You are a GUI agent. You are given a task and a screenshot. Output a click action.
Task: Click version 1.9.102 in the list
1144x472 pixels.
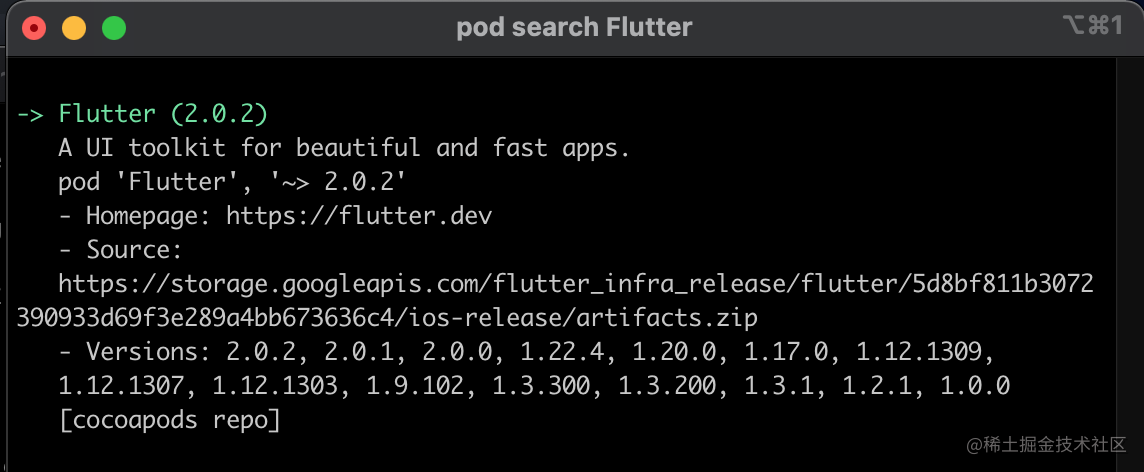(x=414, y=386)
